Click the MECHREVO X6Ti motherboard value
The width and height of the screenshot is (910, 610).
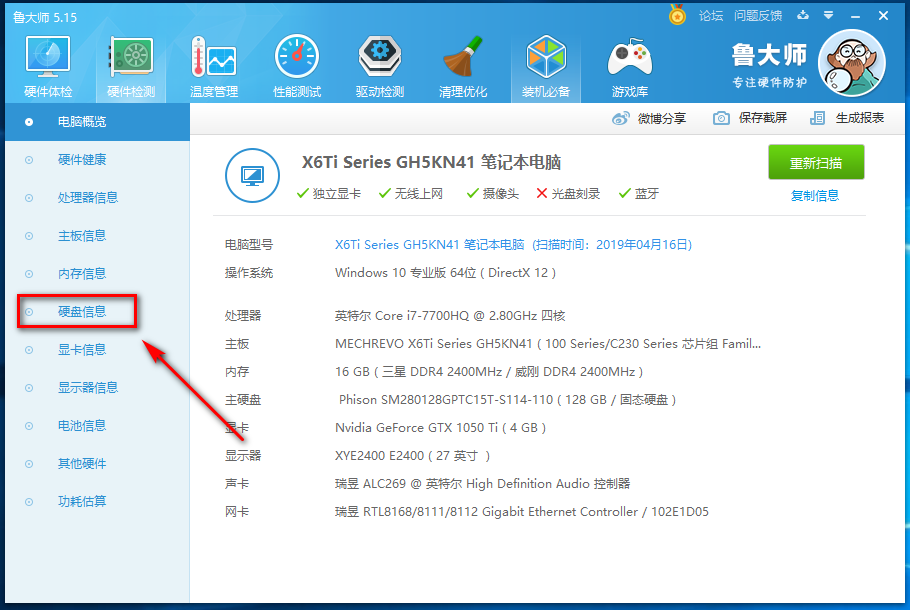point(548,344)
